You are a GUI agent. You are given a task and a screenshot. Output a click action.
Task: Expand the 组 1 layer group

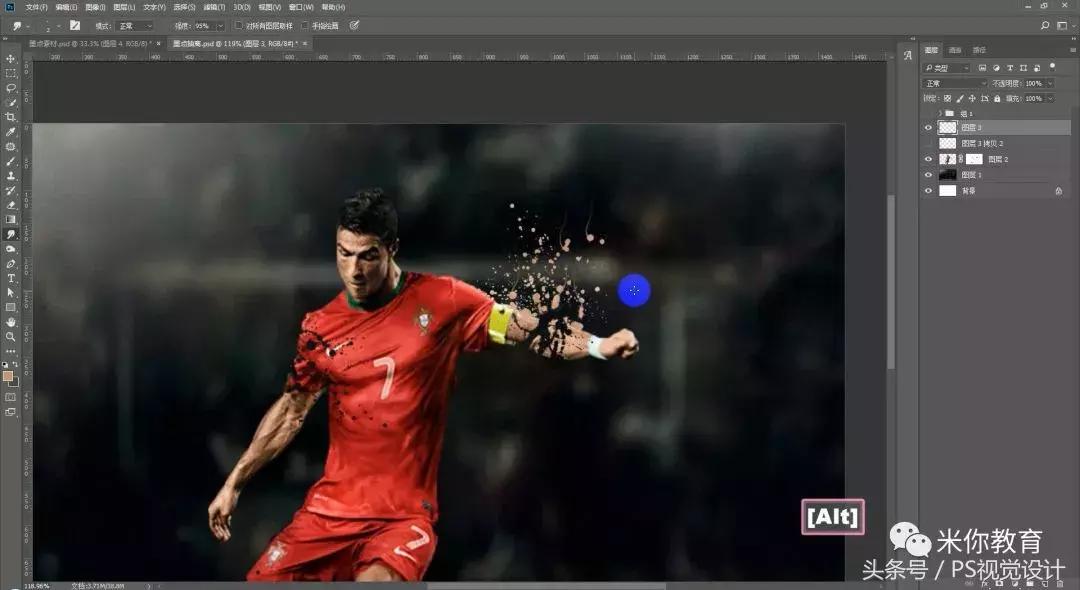point(939,114)
